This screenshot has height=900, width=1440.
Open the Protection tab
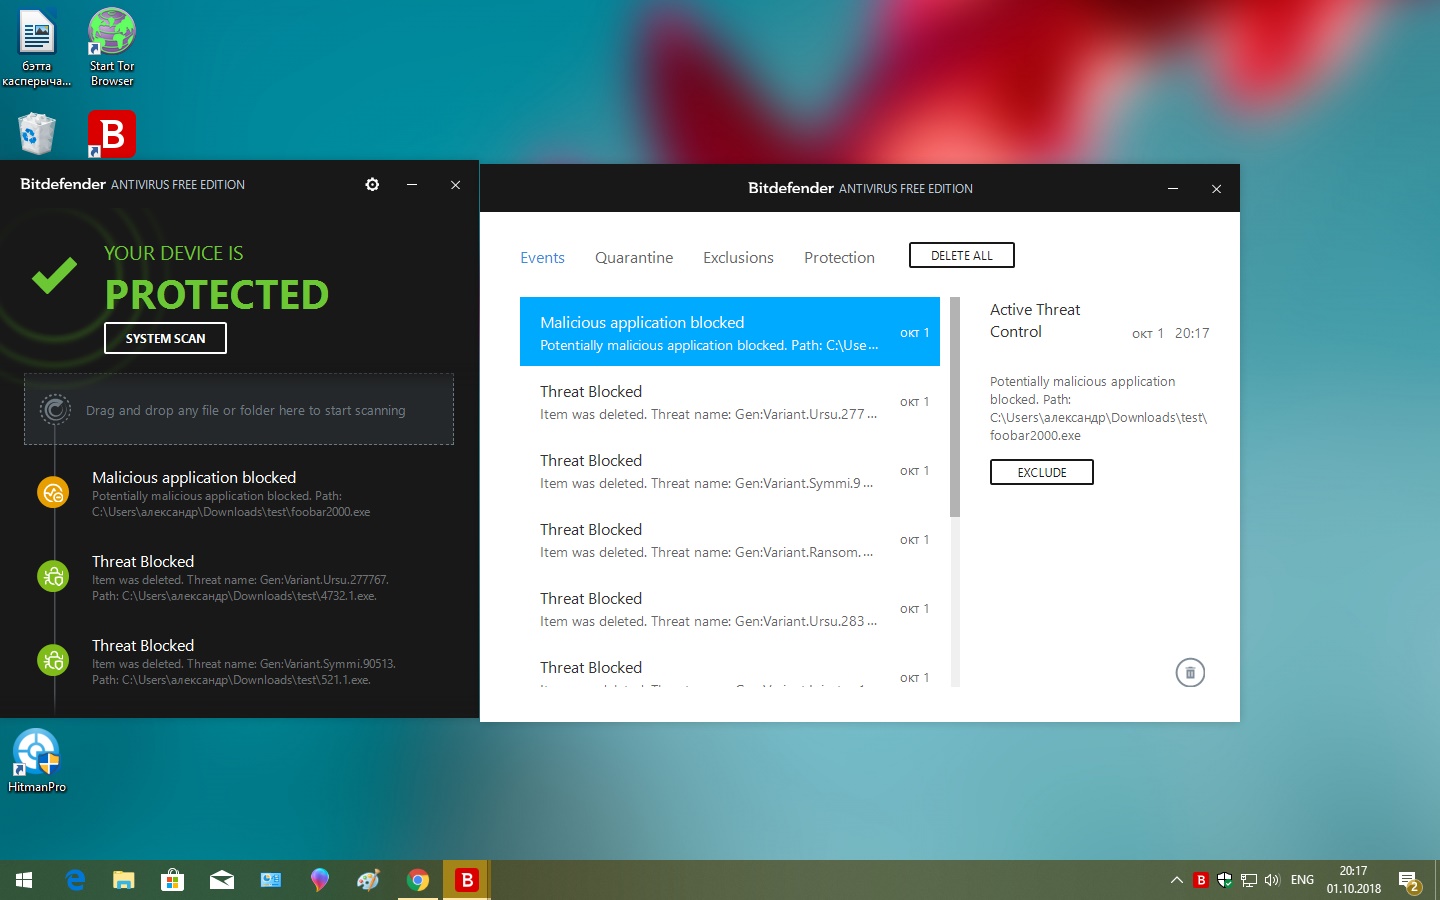click(839, 258)
